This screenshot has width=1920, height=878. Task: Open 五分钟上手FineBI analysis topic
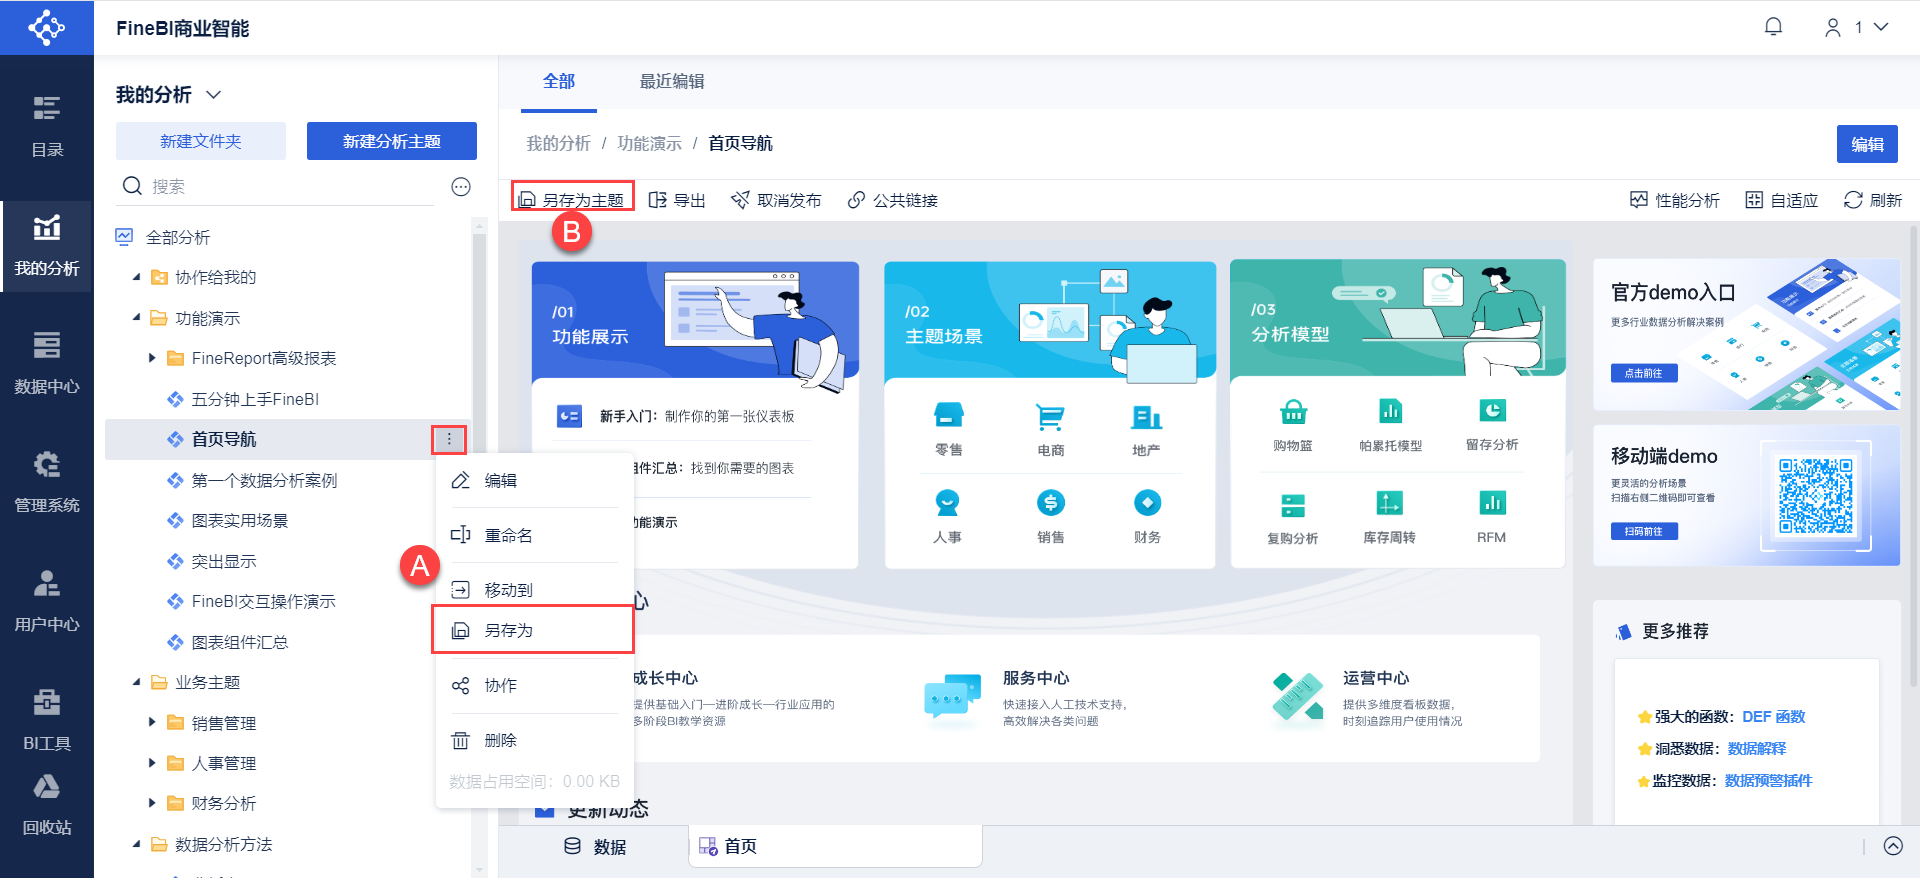coord(255,399)
